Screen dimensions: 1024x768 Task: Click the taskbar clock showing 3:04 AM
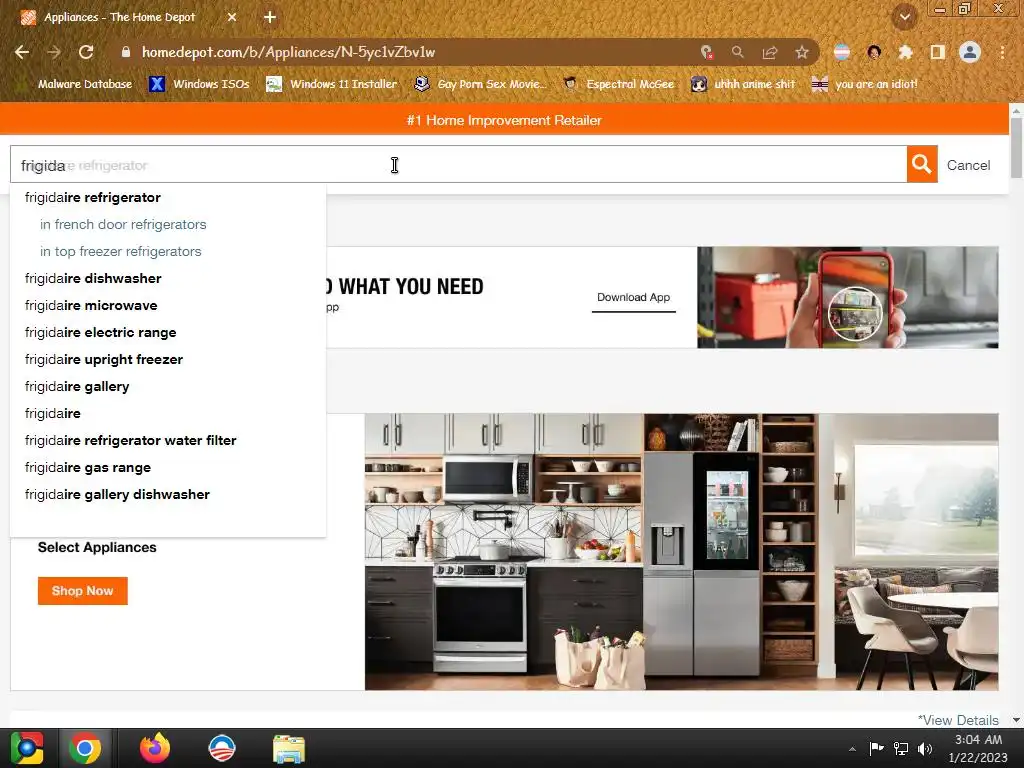click(x=978, y=748)
